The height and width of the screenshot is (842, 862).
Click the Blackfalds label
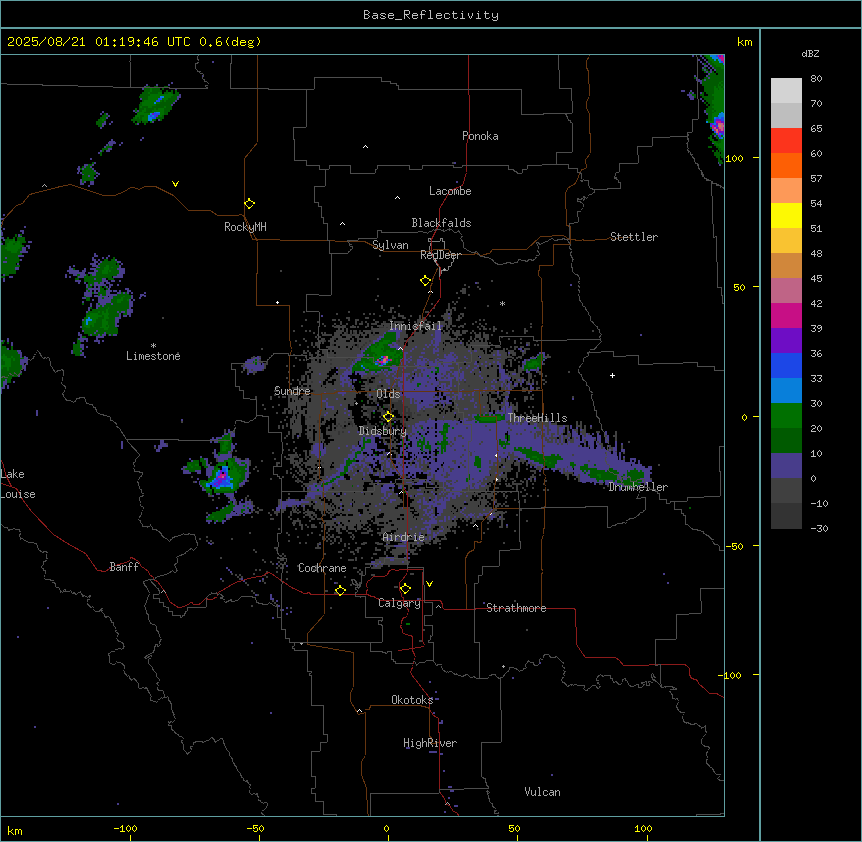441,223
